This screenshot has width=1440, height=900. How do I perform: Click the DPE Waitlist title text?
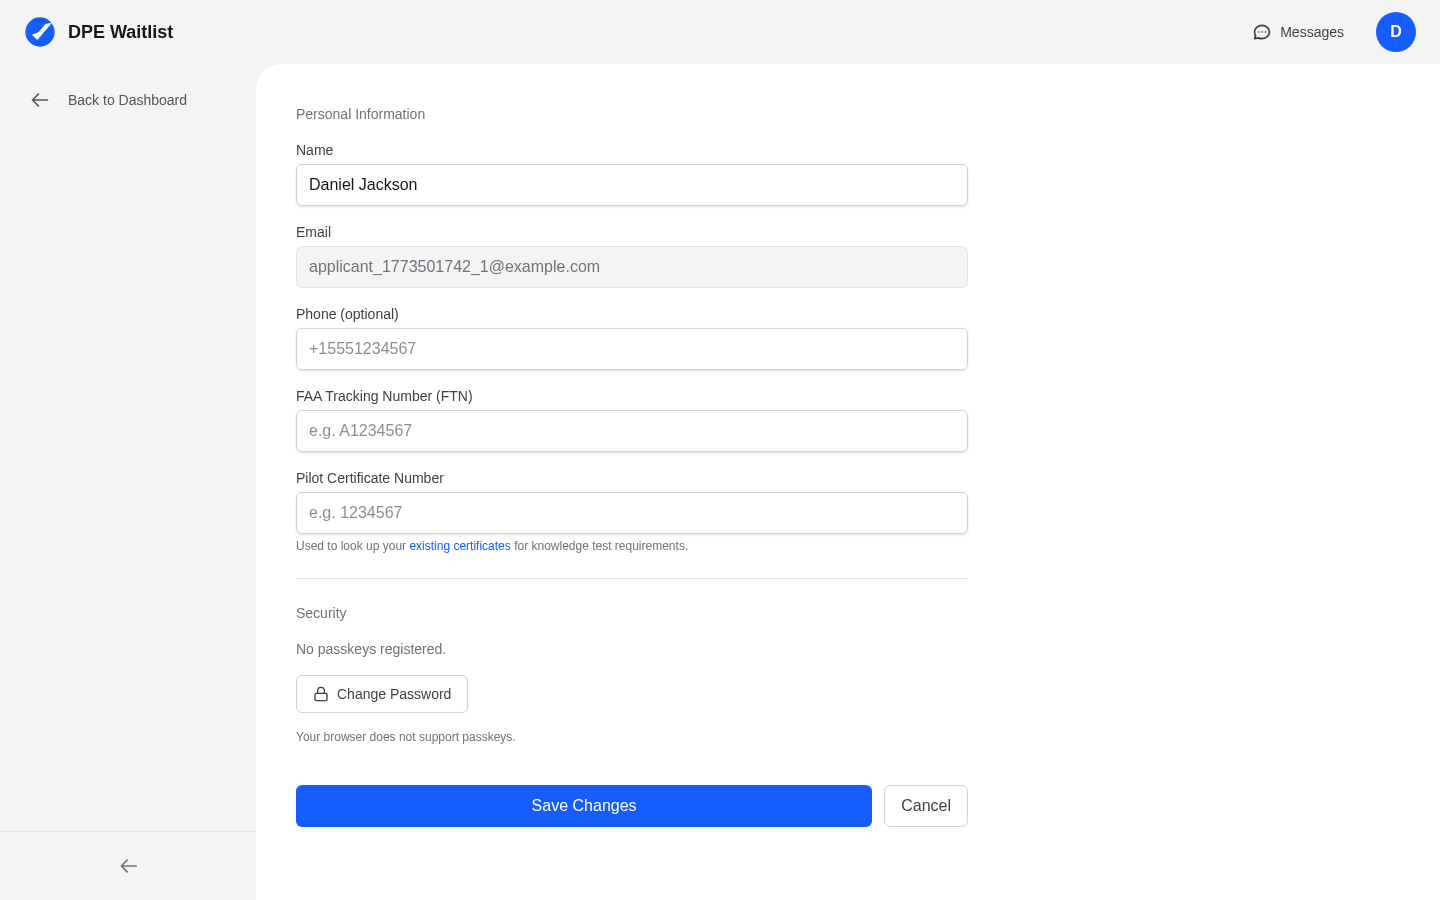click(120, 31)
